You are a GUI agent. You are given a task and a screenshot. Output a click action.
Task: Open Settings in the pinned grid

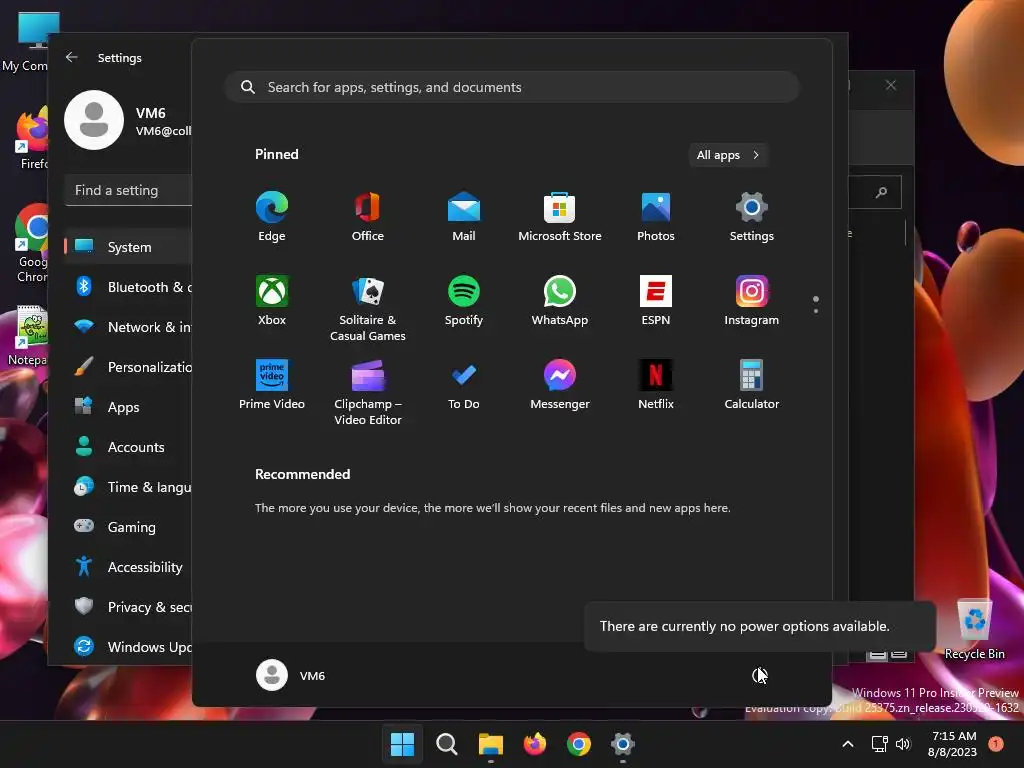pyautogui.click(x=752, y=217)
